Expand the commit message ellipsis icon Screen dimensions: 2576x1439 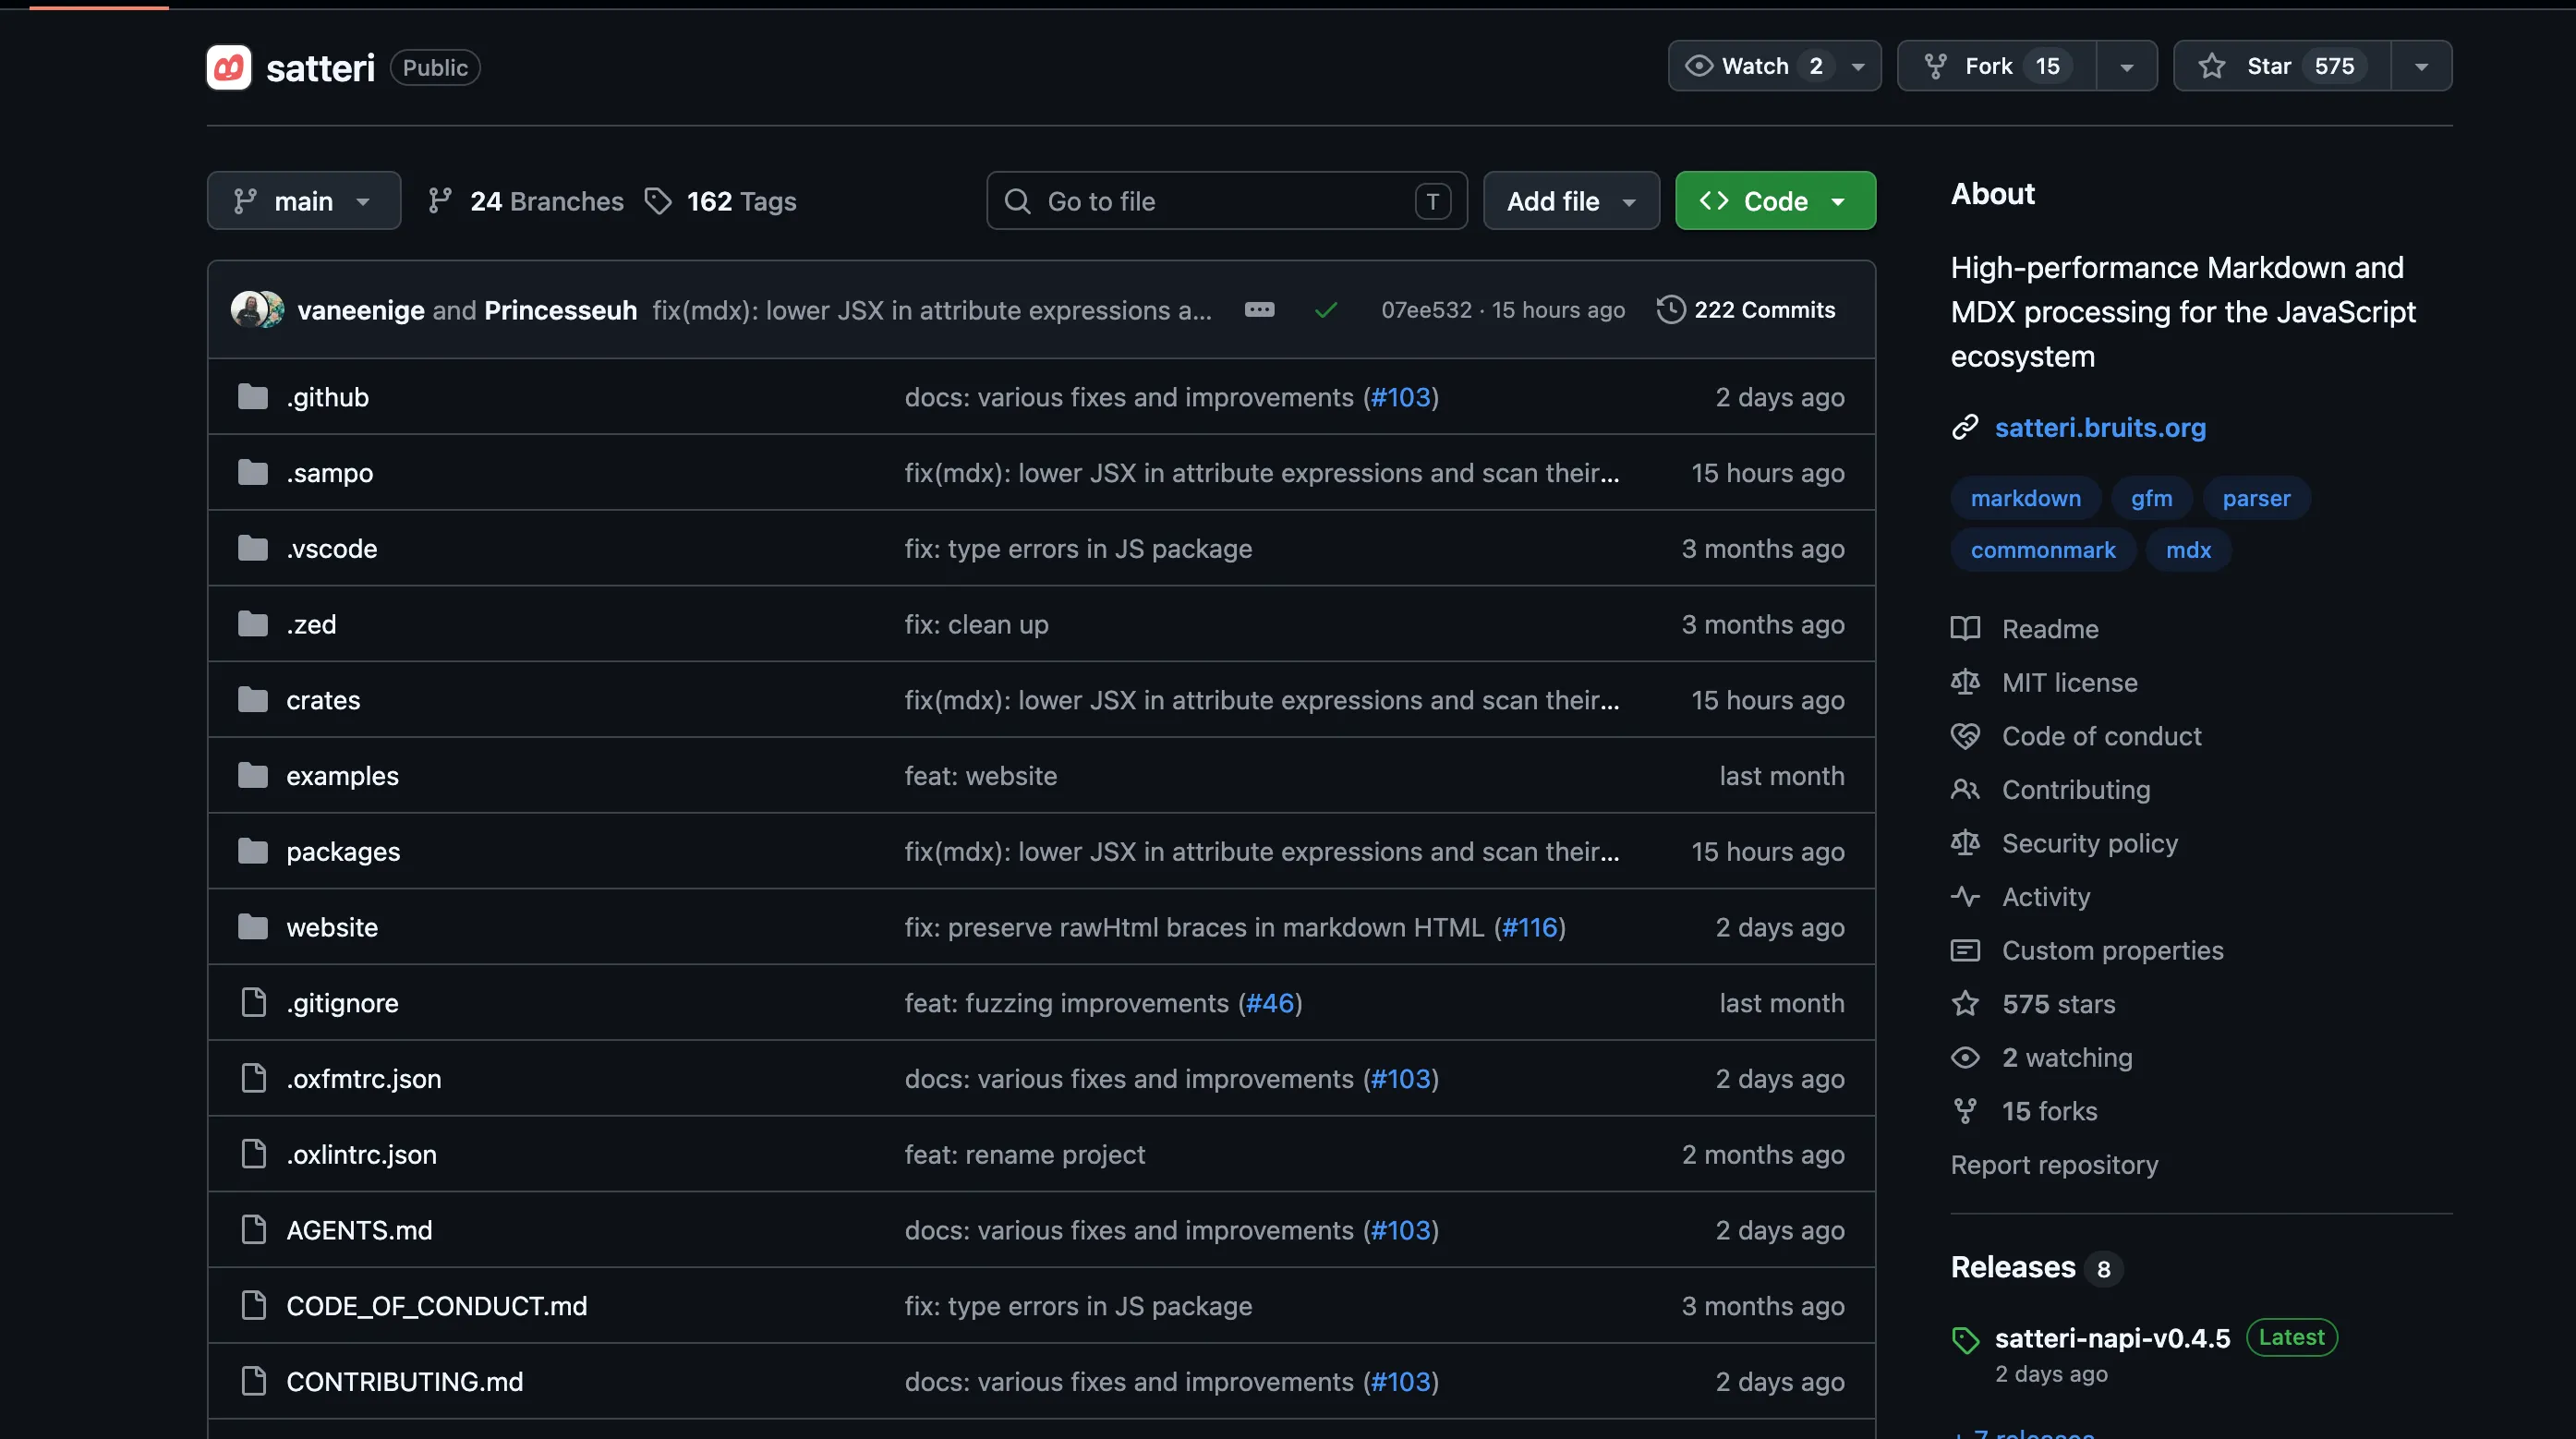click(1259, 310)
